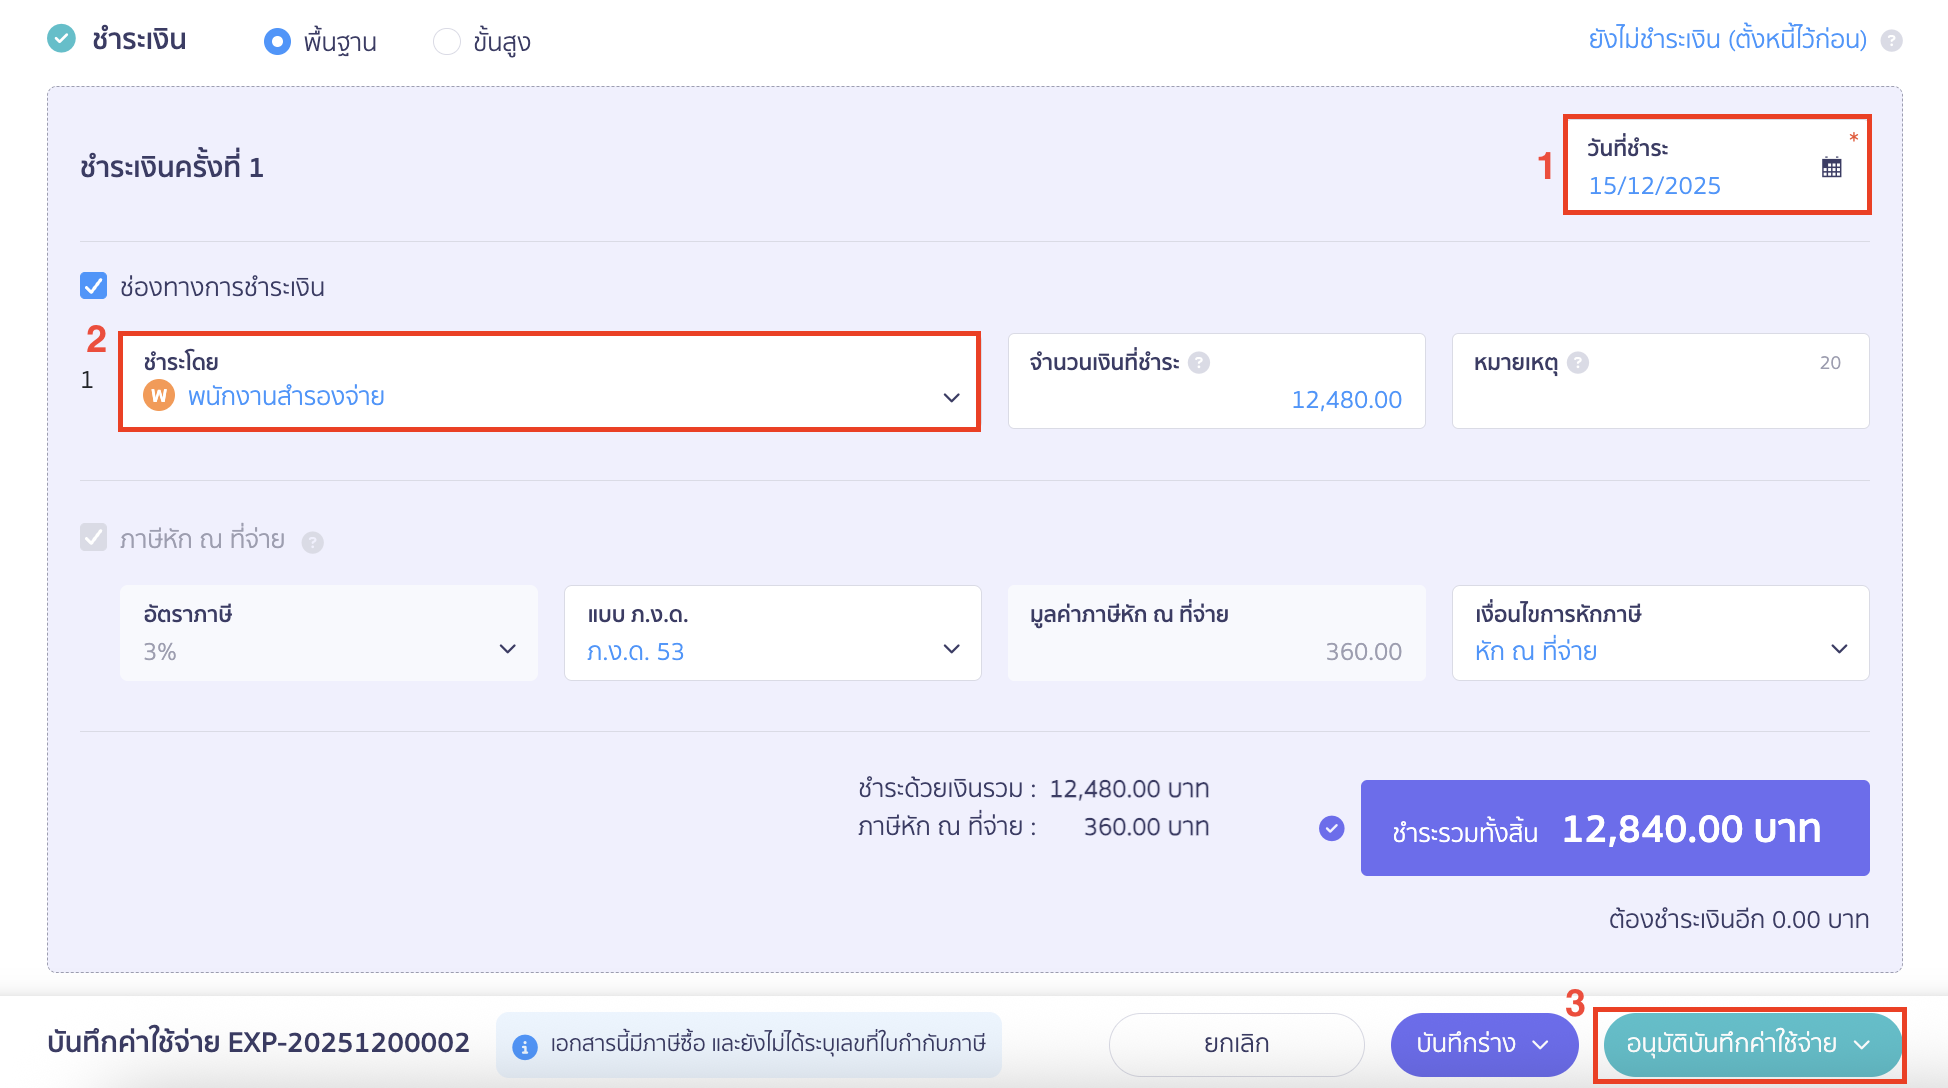Click the ยกเลิก cancel button
1948x1088 pixels.
click(1235, 1044)
